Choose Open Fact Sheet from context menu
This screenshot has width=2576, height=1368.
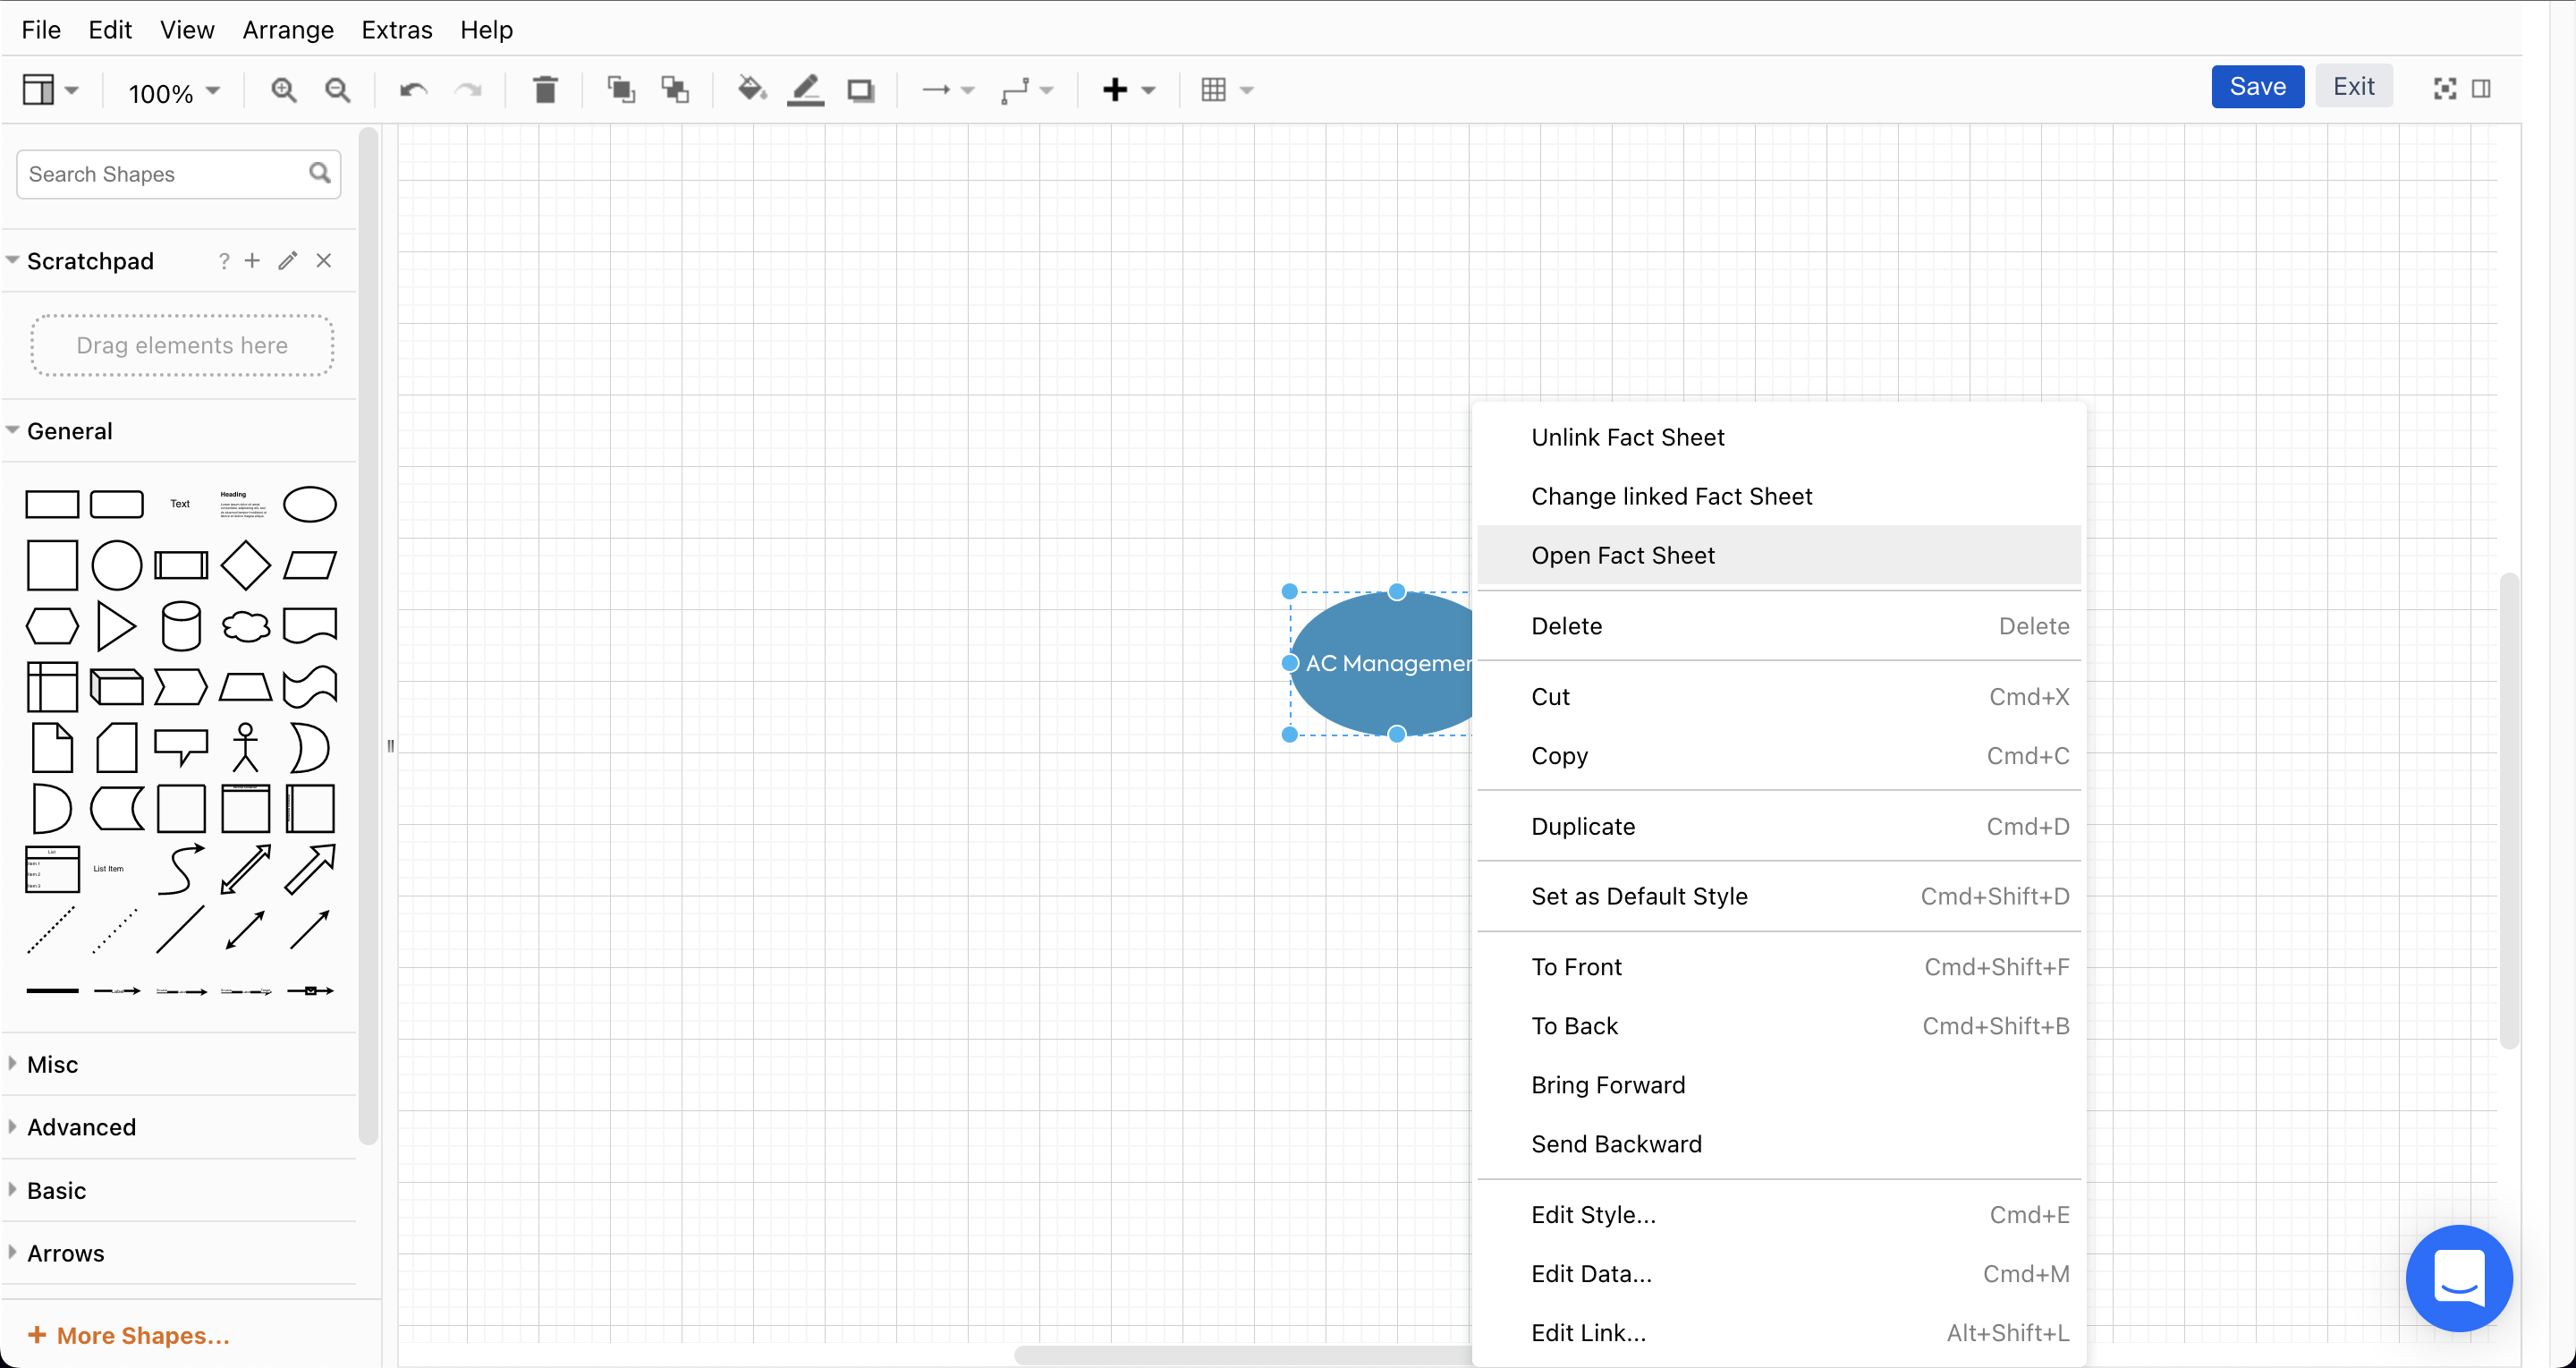pos(1622,555)
